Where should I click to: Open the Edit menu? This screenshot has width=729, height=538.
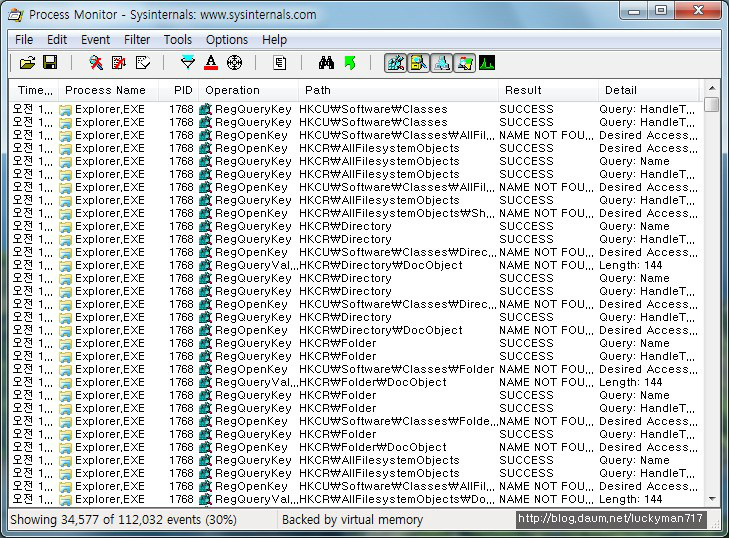coord(57,40)
